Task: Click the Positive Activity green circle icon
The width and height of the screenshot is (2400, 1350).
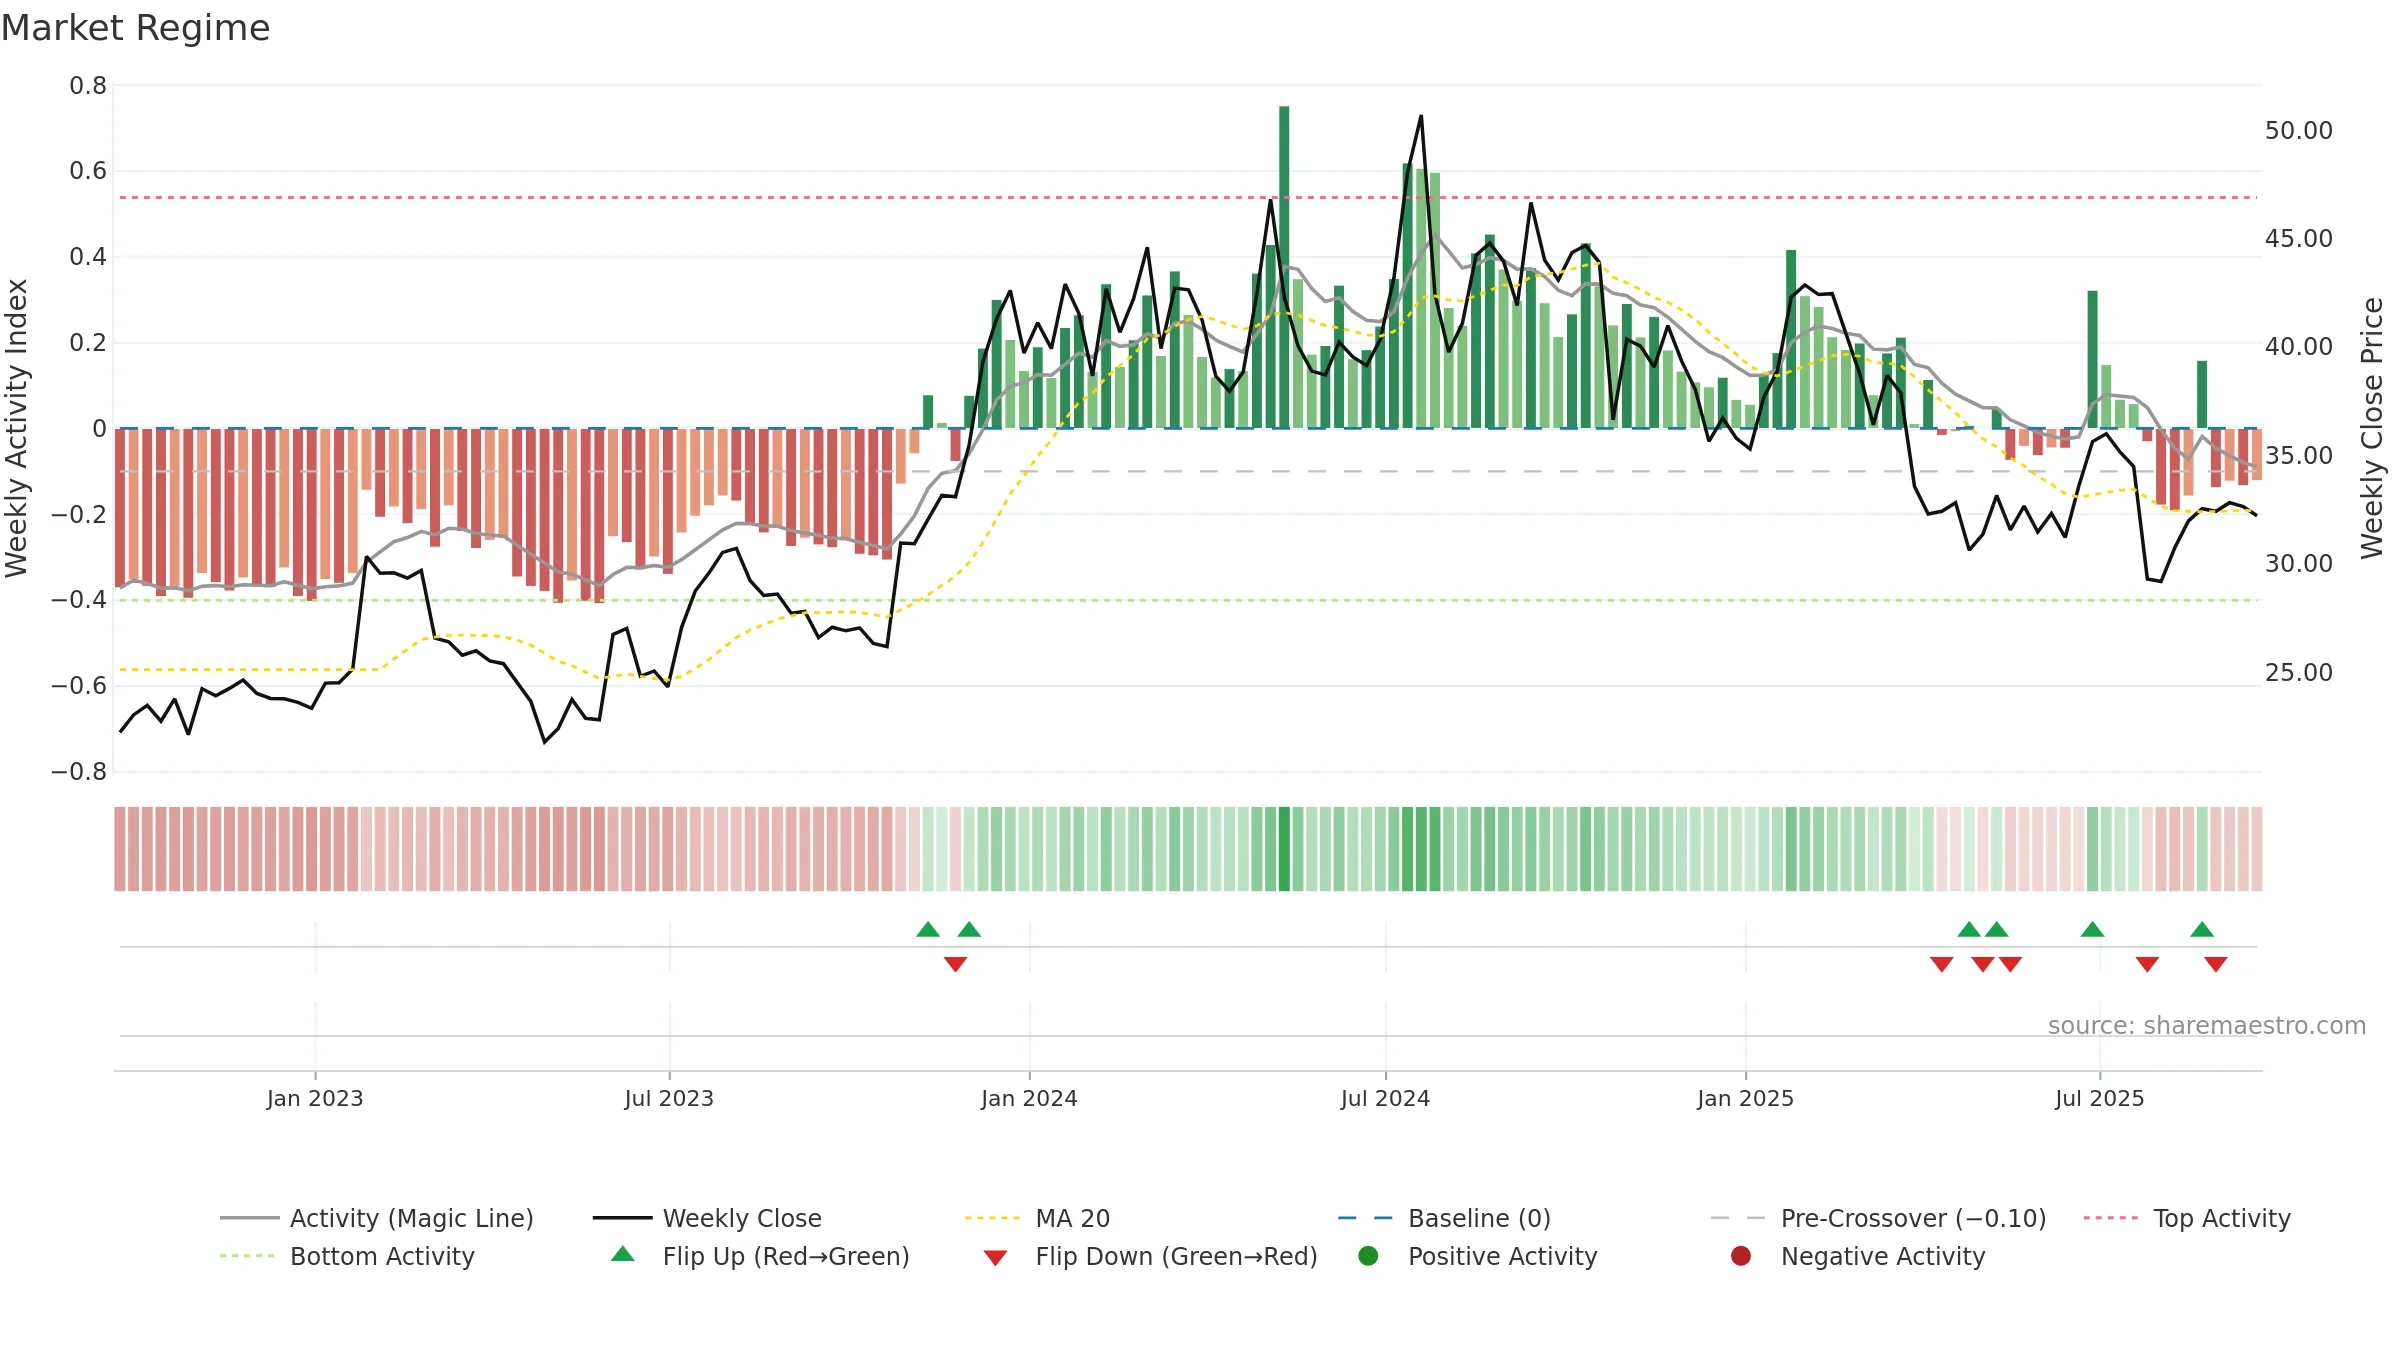Action: coord(1368,1255)
